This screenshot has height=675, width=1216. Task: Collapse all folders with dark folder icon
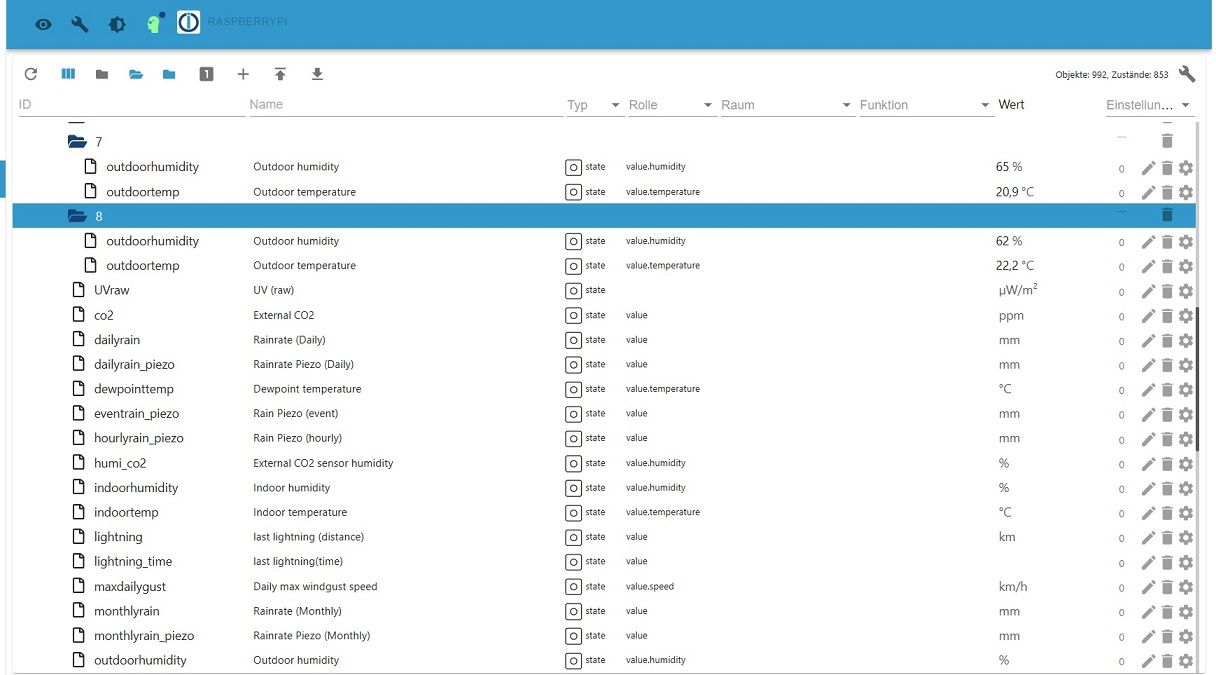102,74
